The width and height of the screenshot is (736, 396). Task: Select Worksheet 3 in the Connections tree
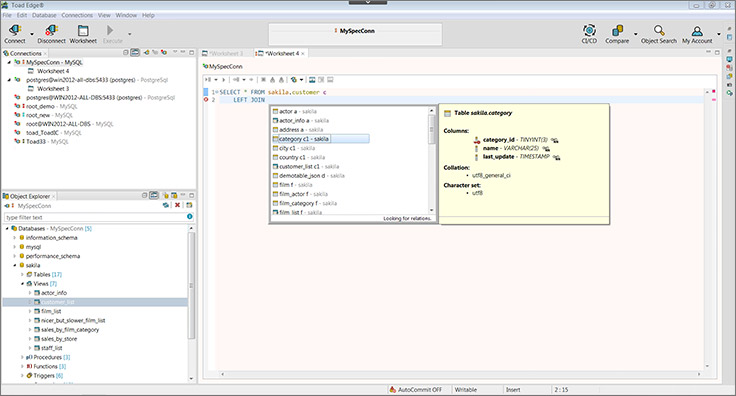pos(53,89)
